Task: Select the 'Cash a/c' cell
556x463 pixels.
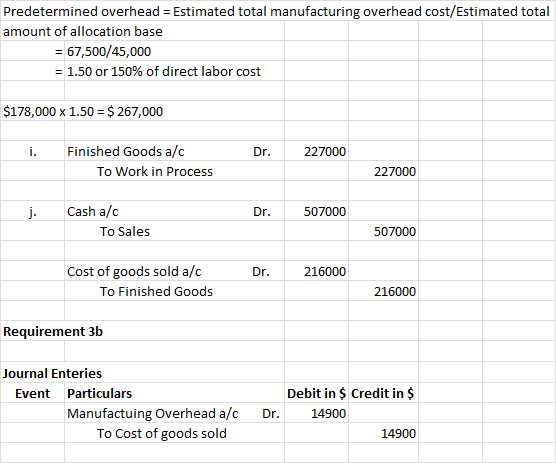Action: pos(93,212)
